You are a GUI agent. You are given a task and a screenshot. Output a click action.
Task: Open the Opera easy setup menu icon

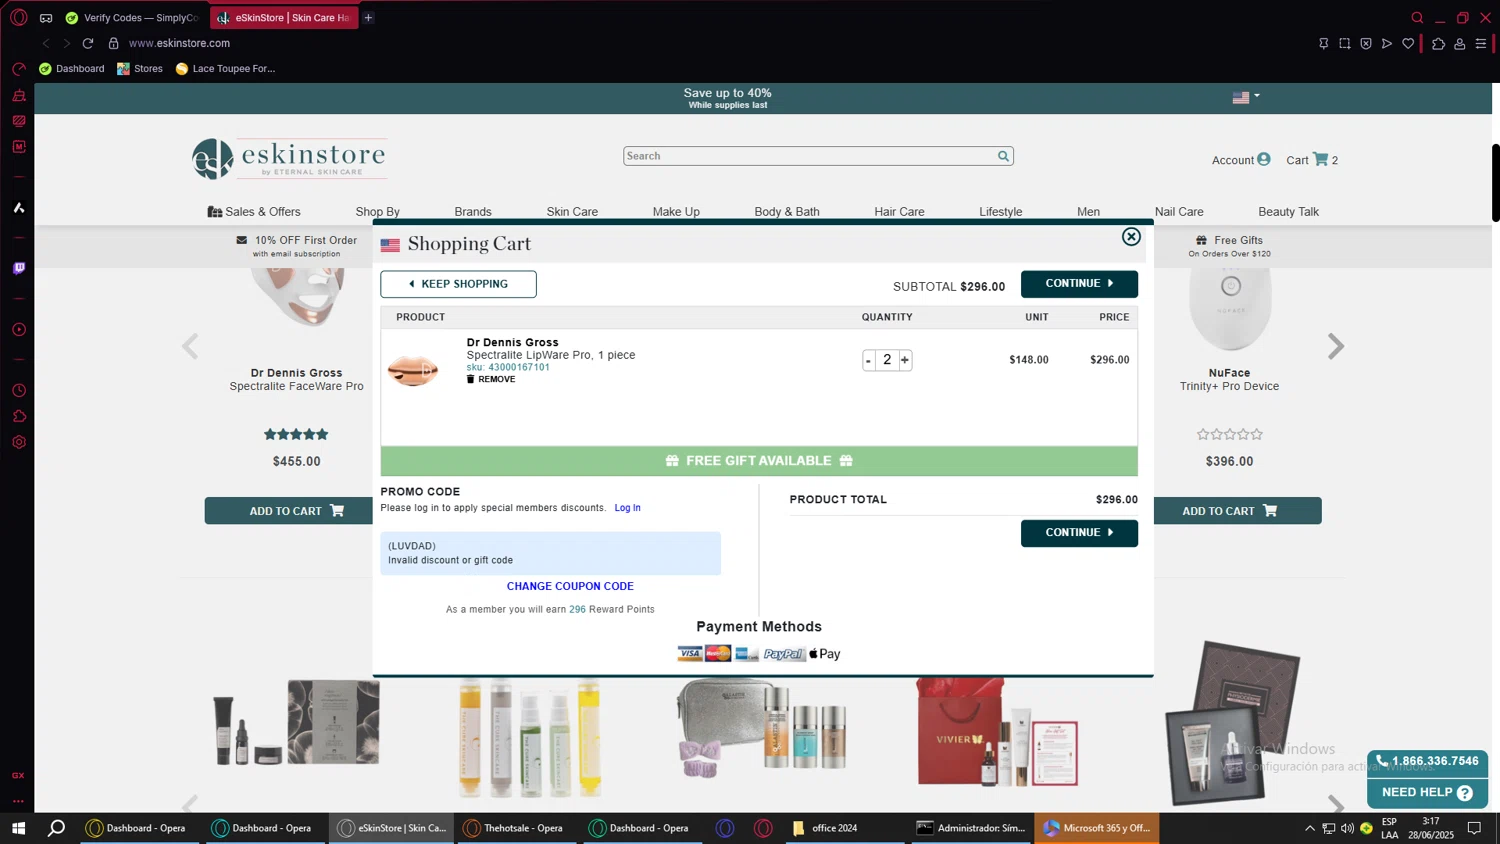1481,44
